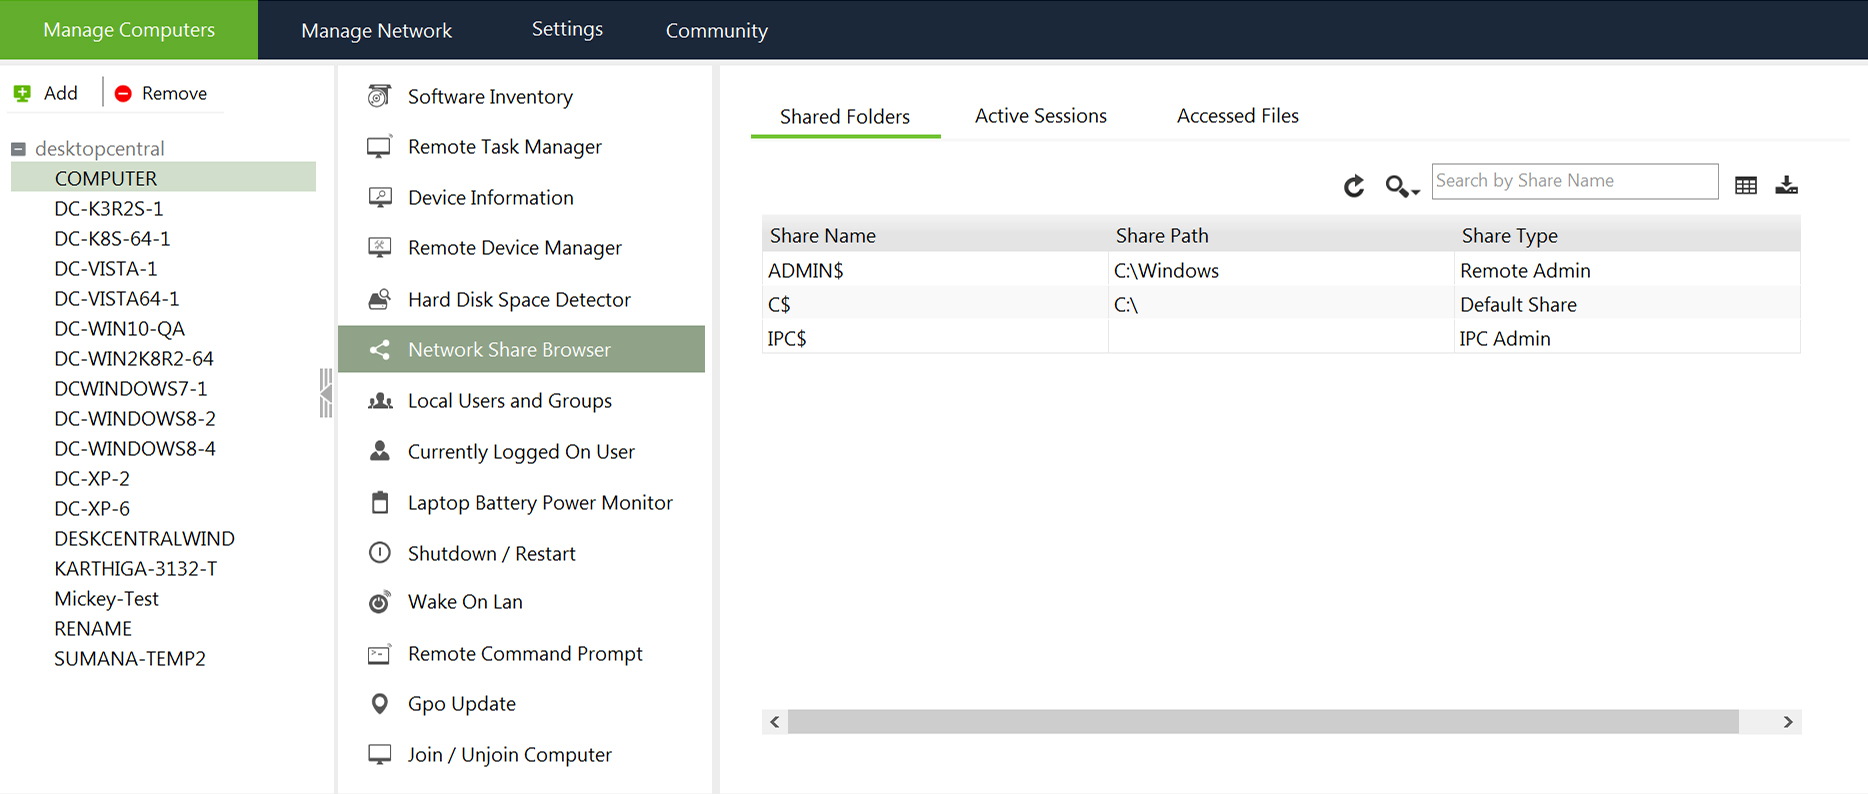The height and width of the screenshot is (794, 1868).
Task: Collapse the desktopcentral domain tree
Action: [x=18, y=149]
